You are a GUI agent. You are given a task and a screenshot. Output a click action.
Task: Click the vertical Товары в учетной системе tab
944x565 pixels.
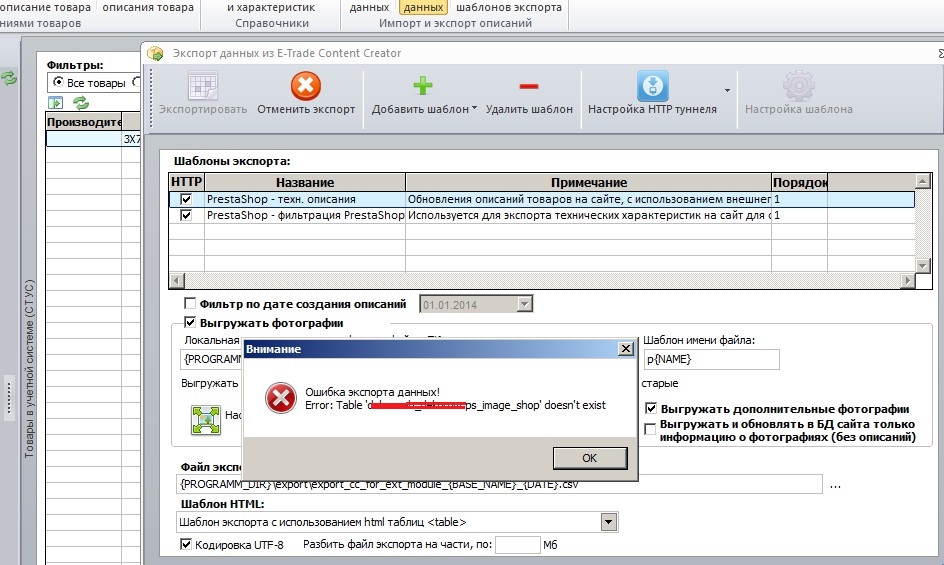(x=29, y=369)
